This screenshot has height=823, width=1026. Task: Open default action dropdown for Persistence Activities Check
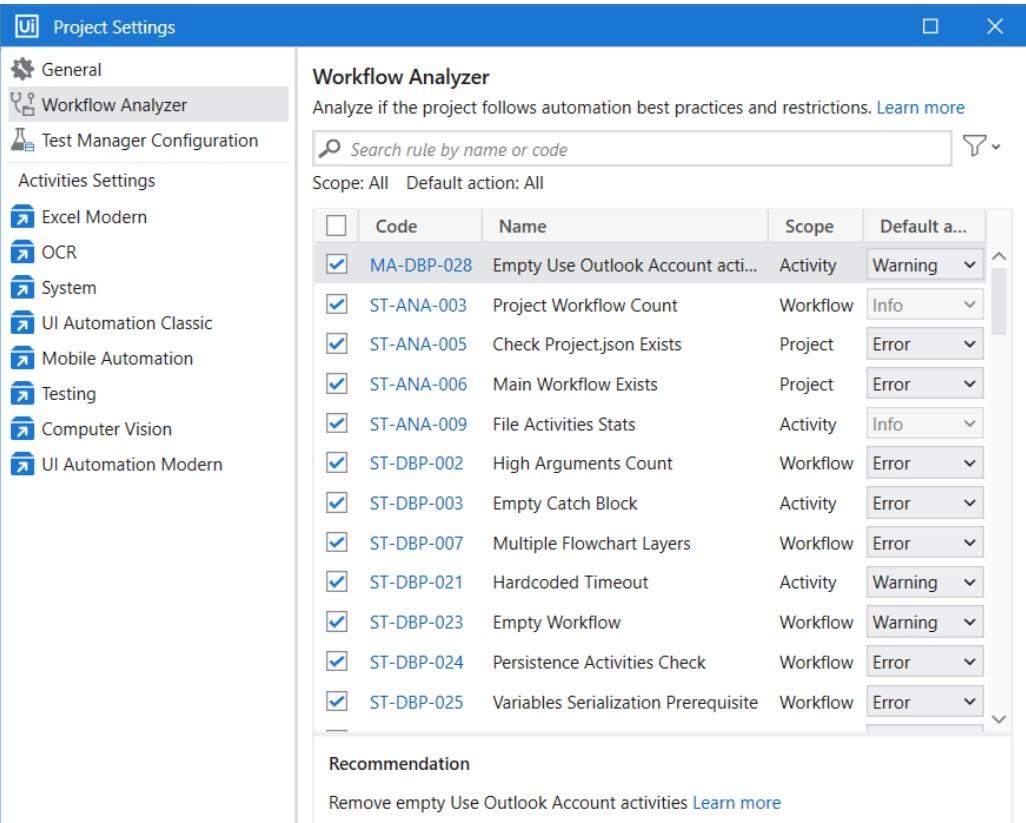(x=925, y=662)
